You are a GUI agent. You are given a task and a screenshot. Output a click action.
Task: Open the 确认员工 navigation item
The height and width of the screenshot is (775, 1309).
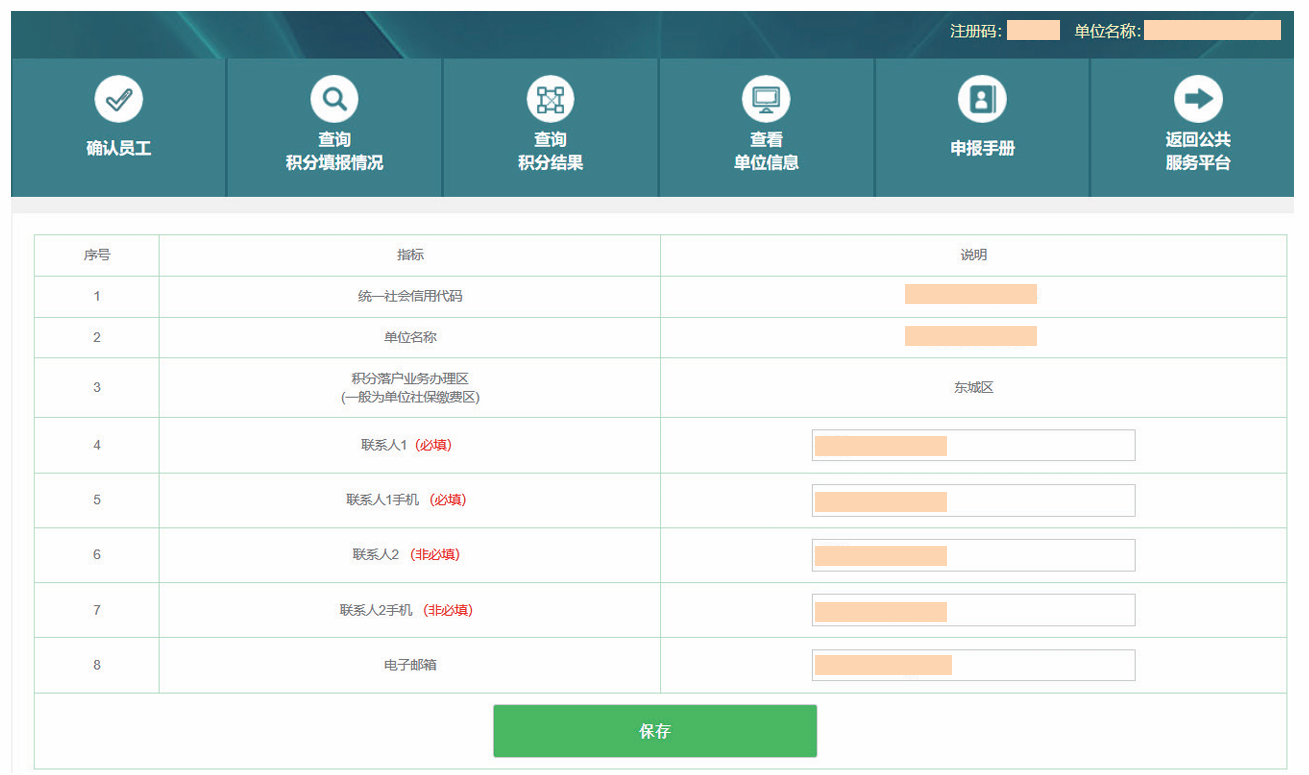click(119, 128)
